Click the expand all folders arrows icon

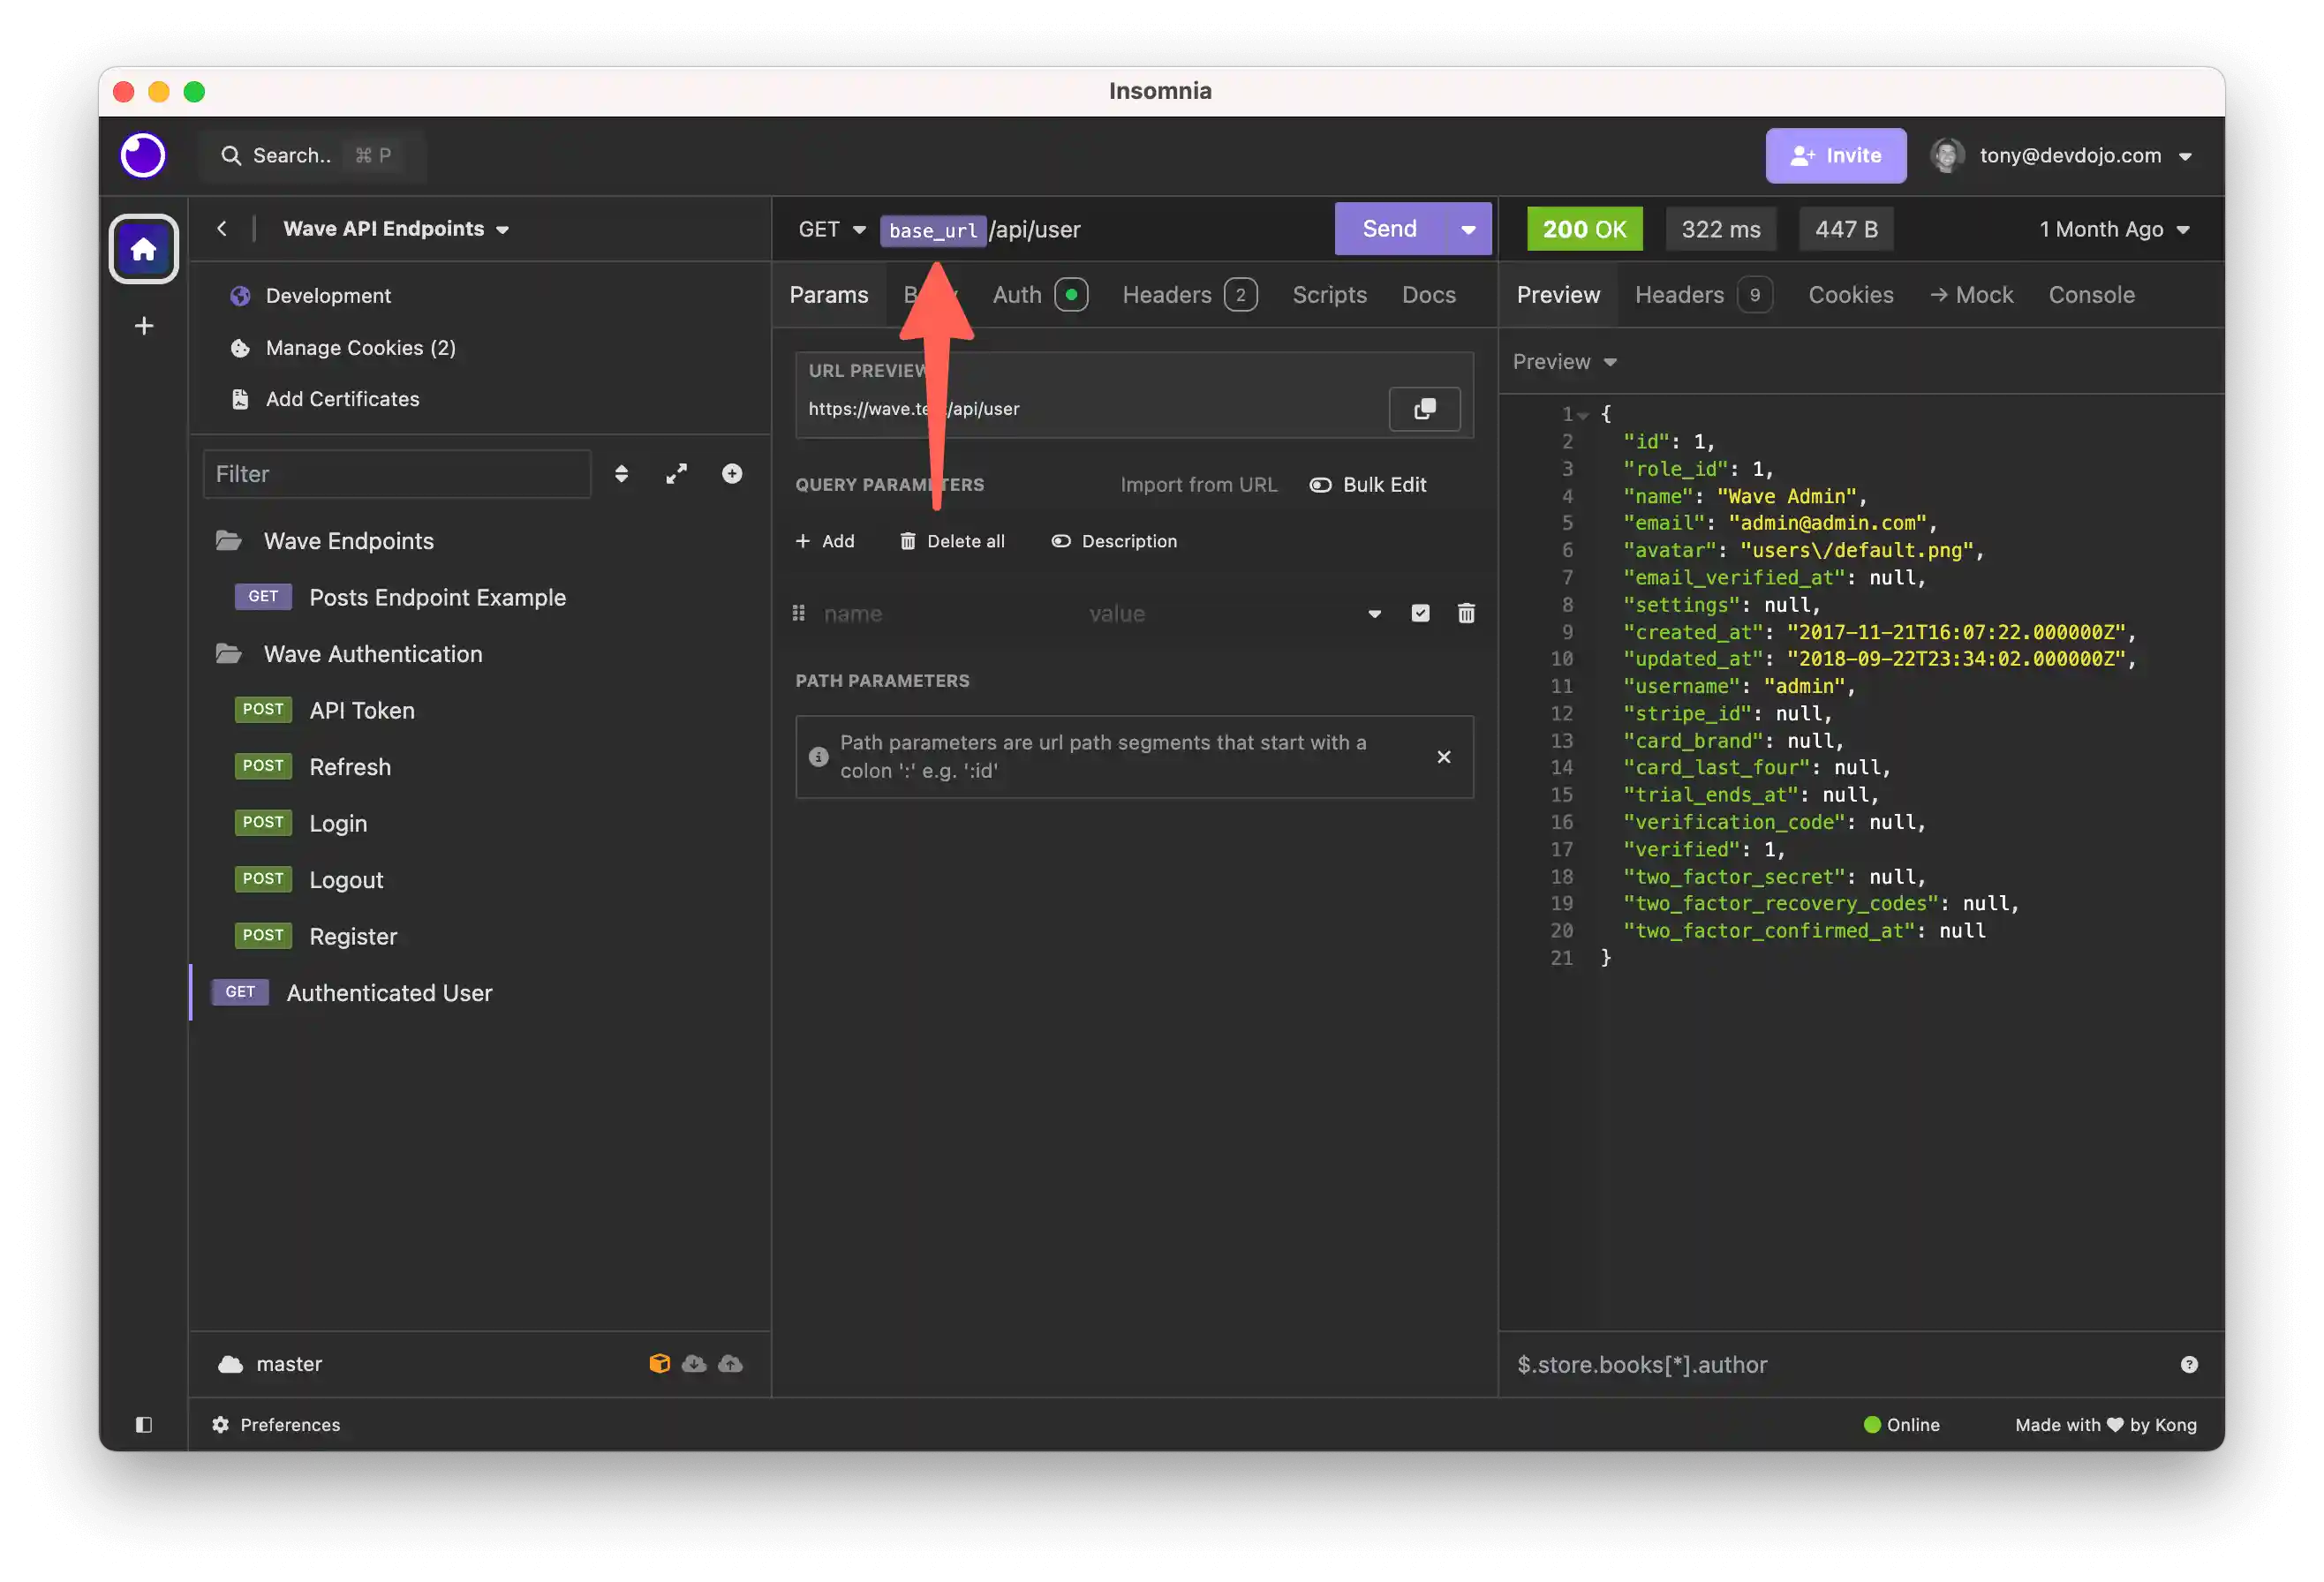(677, 474)
